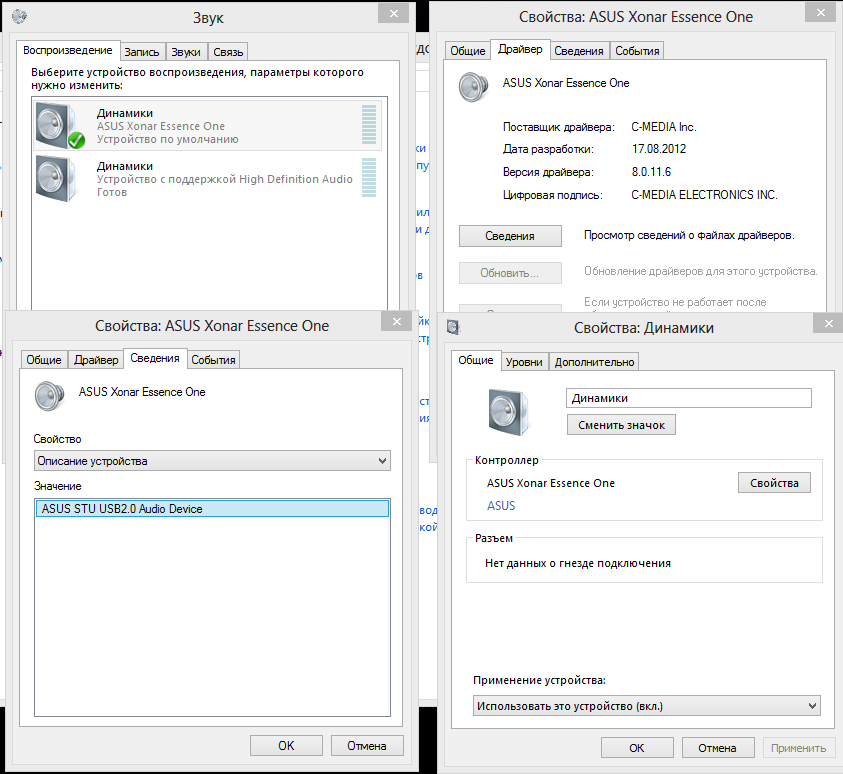Select High Definition Audio speaker device icon
This screenshot has height=774, width=843.
click(x=55, y=179)
